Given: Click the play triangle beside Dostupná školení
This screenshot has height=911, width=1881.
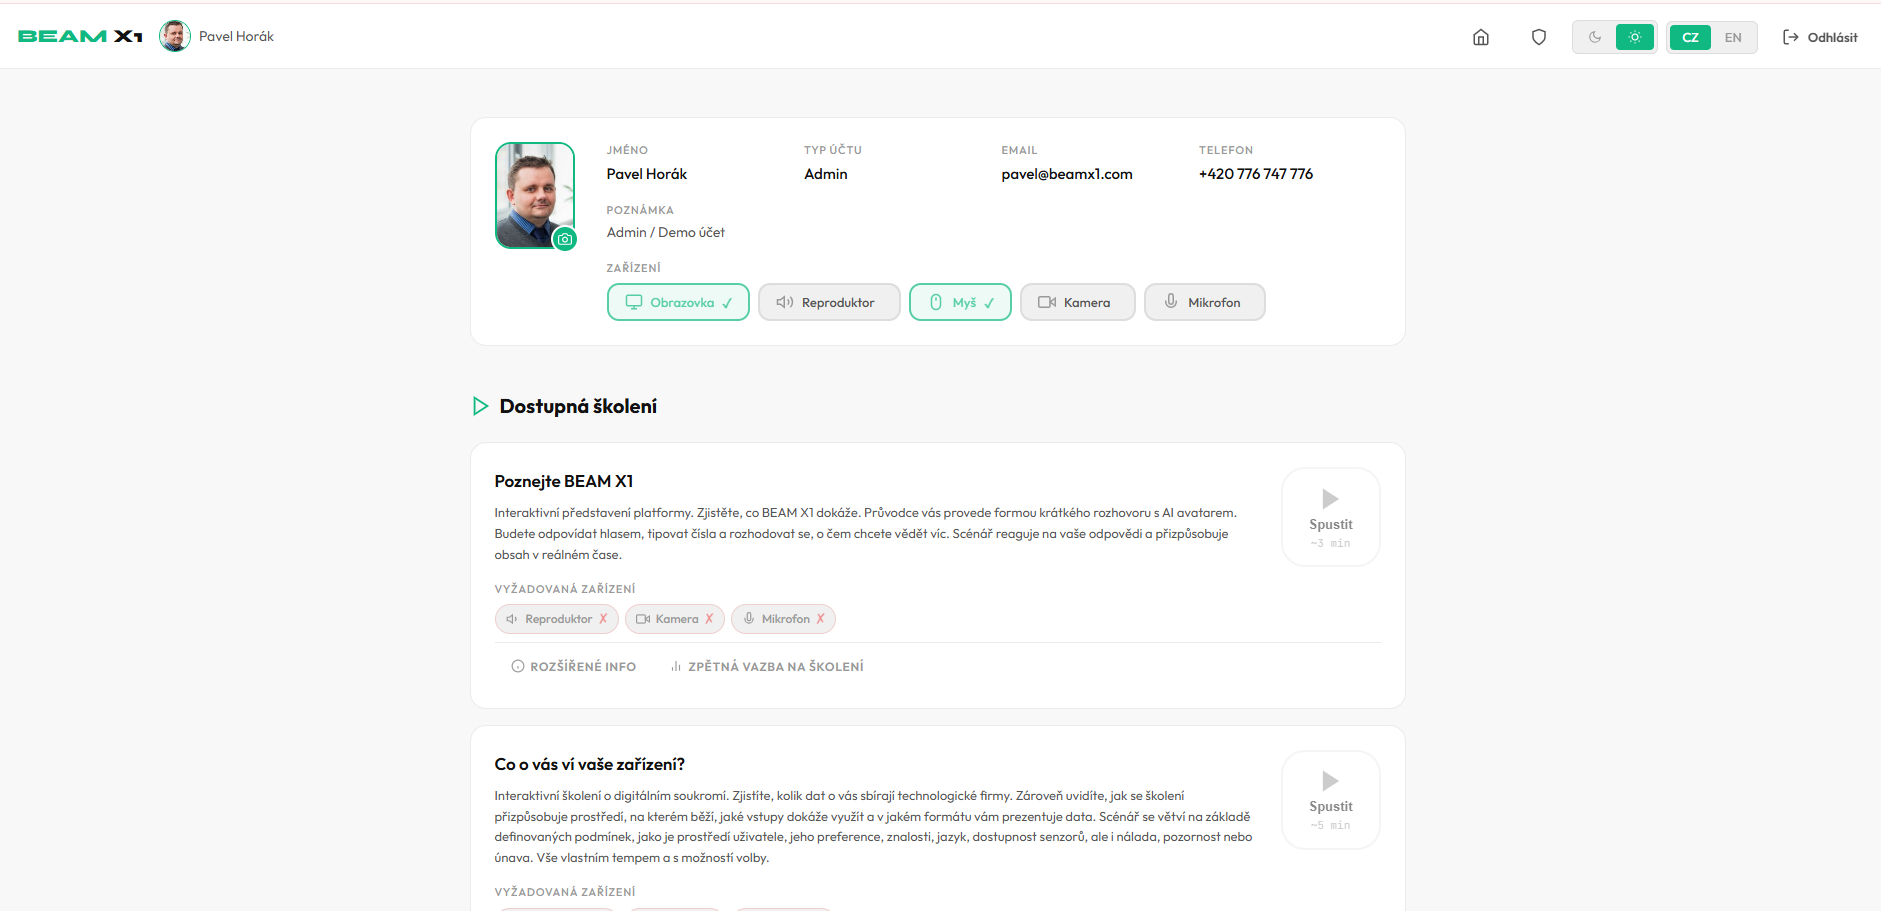Looking at the screenshot, I should tap(480, 406).
